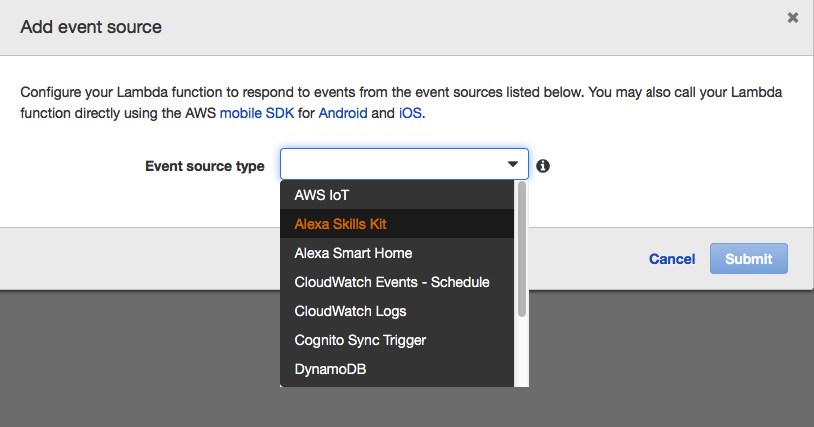Click the Submit button
The width and height of the screenshot is (814, 427).
point(748,259)
